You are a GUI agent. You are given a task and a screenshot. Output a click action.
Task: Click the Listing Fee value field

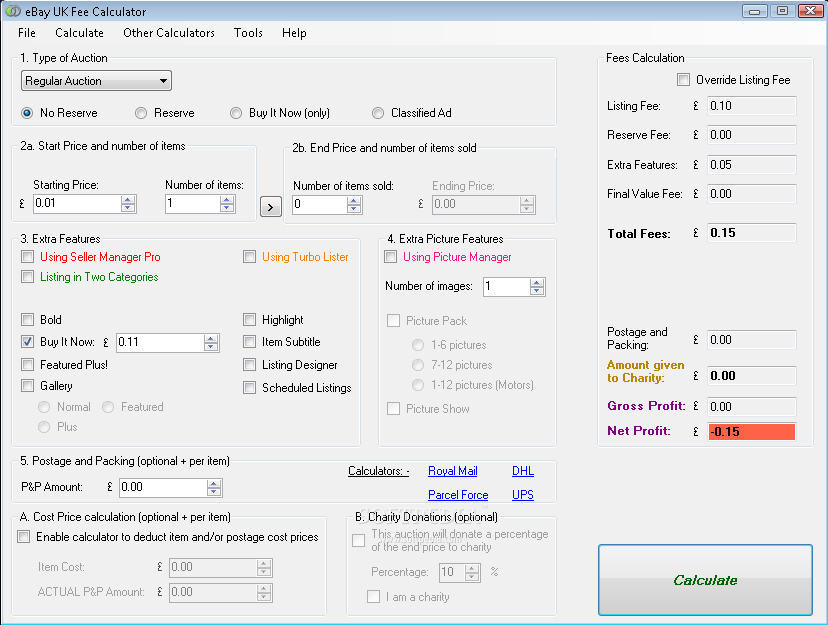click(x=751, y=106)
